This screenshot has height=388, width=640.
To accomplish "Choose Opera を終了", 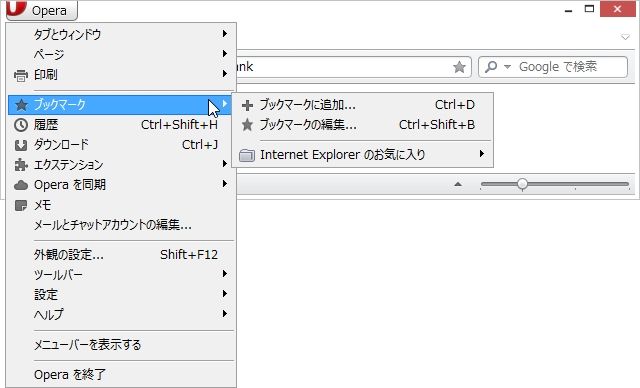I will coord(121,375).
